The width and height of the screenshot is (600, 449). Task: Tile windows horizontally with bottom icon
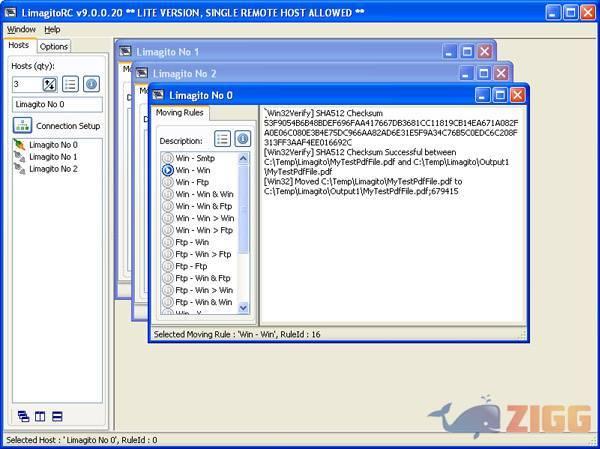(x=57, y=416)
